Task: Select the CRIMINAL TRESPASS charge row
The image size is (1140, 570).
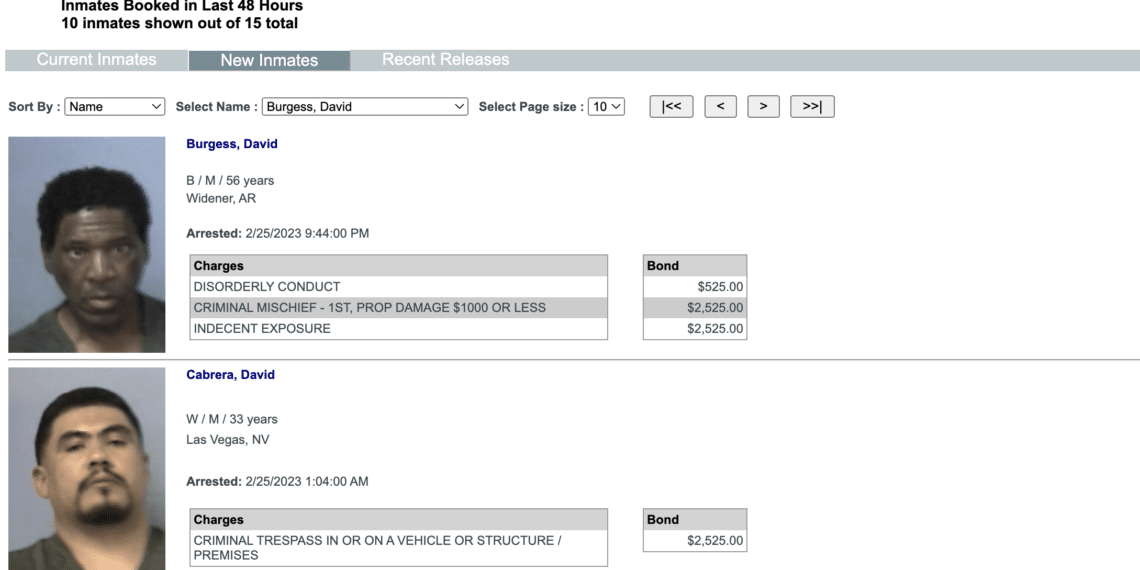Action: point(398,548)
